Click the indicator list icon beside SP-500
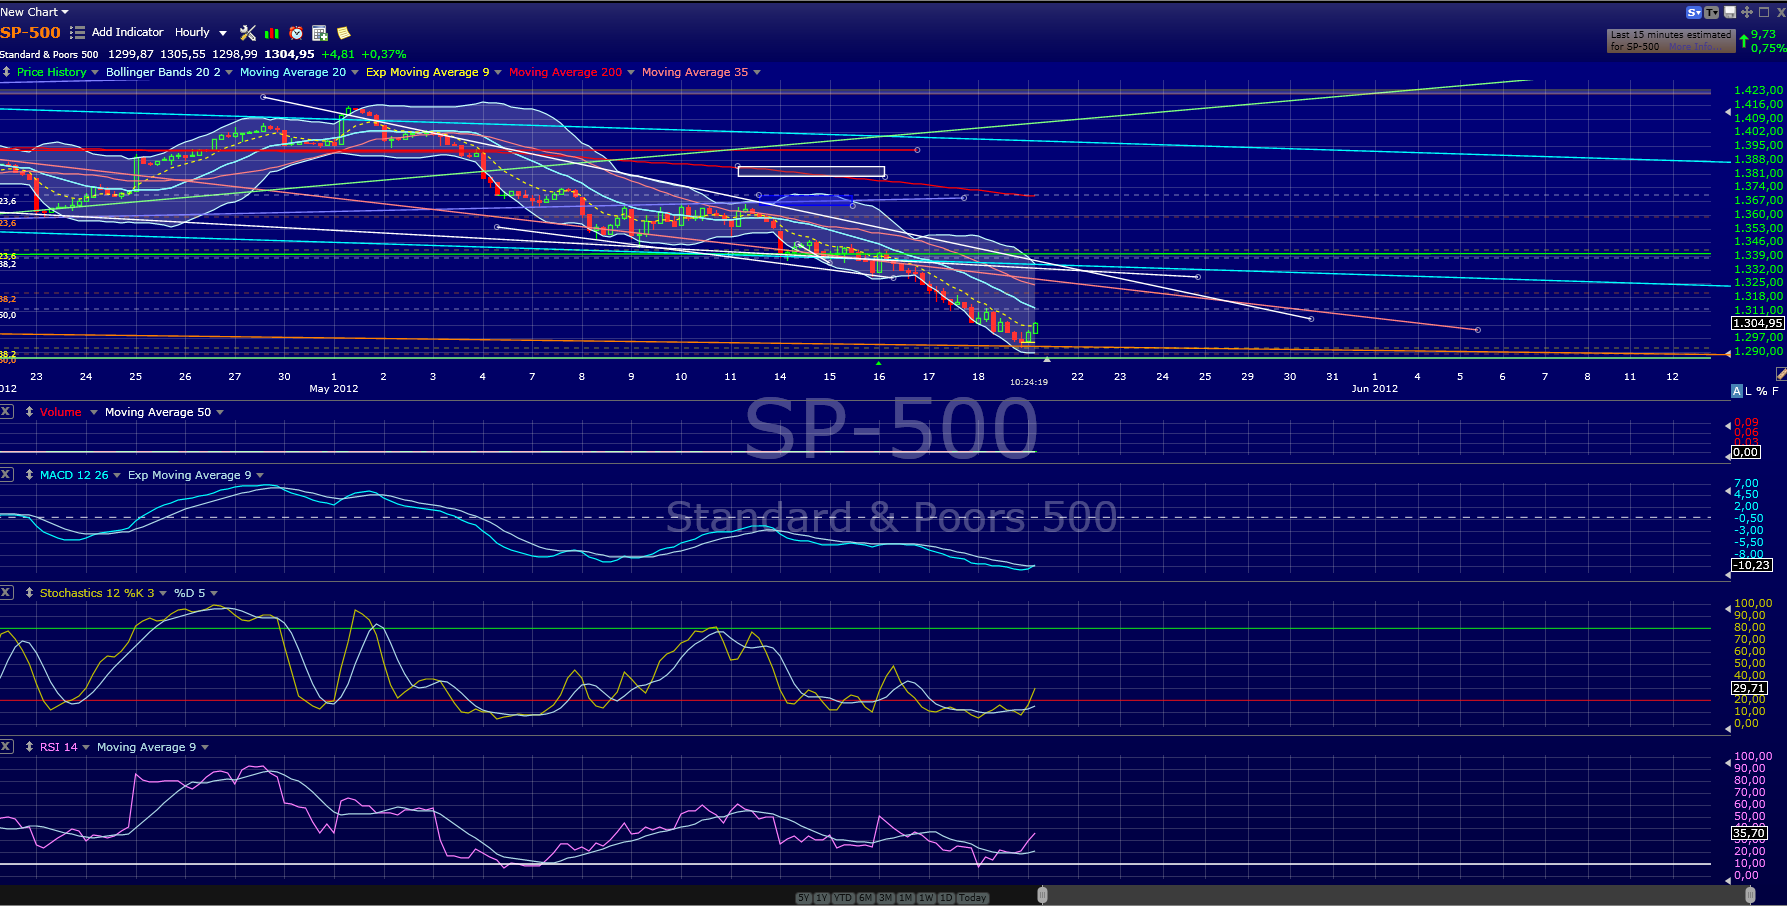Viewport: 1787px width, 906px height. (77, 33)
